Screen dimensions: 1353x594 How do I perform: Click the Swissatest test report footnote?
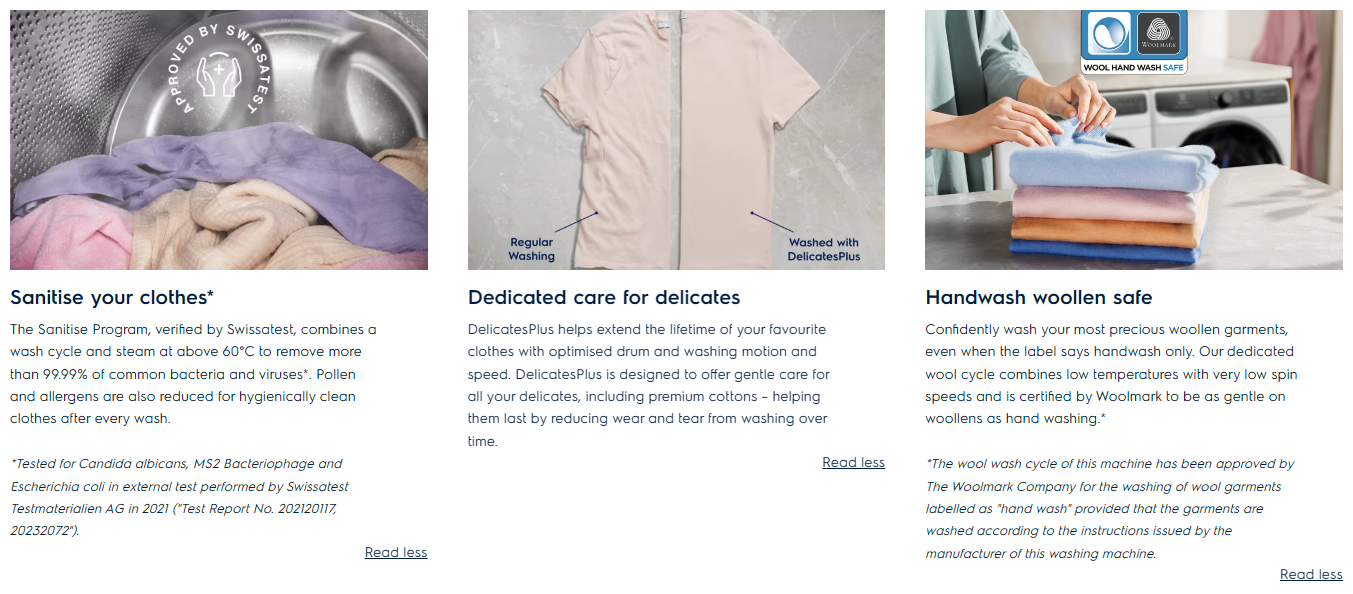click(180, 497)
